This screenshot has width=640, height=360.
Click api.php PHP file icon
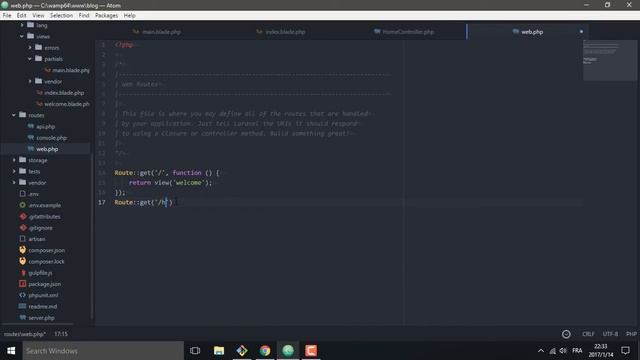pyautogui.click(x=31, y=126)
